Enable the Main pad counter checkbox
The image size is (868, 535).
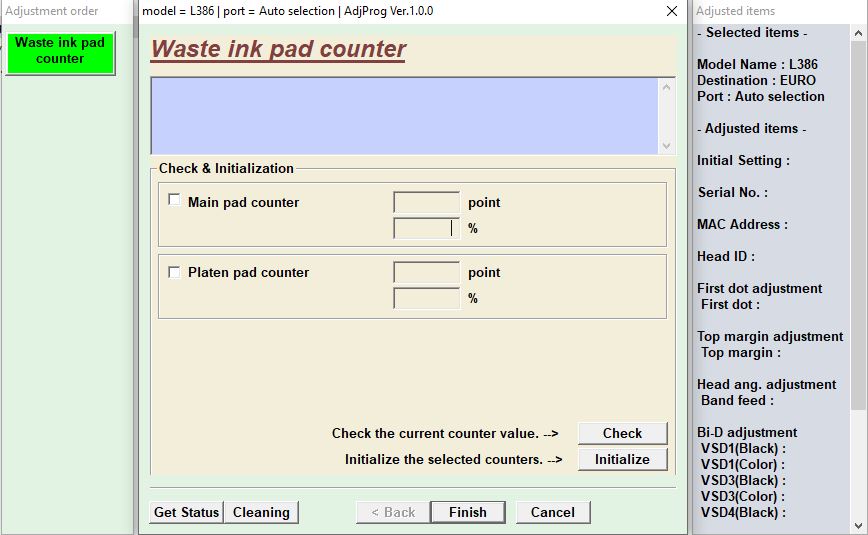175,200
